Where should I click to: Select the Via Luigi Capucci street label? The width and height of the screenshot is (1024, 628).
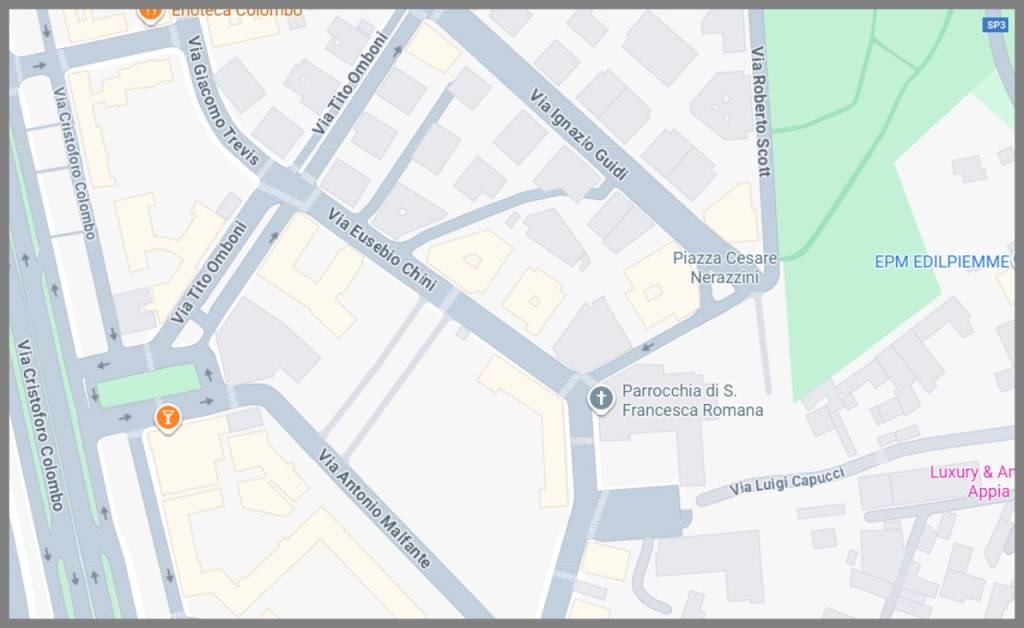787,481
